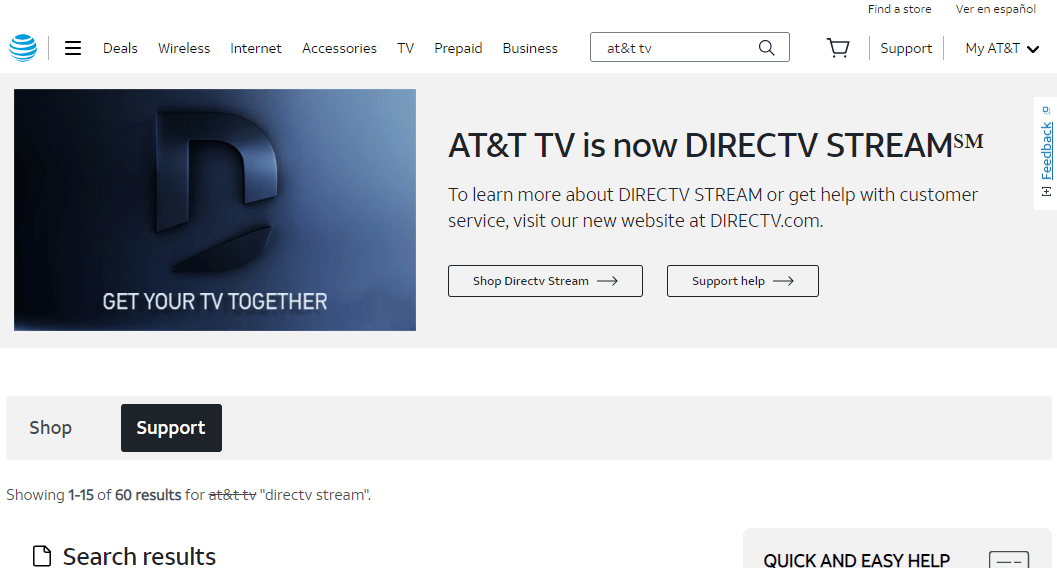Click the Shop Directv Stream button

(x=545, y=281)
